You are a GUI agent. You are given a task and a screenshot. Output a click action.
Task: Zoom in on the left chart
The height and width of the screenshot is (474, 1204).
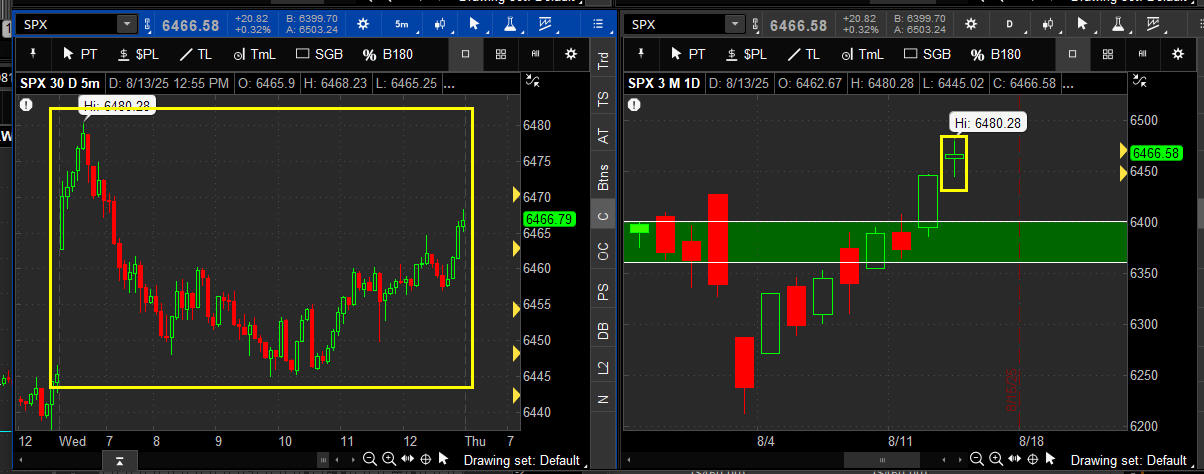(388, 459)
